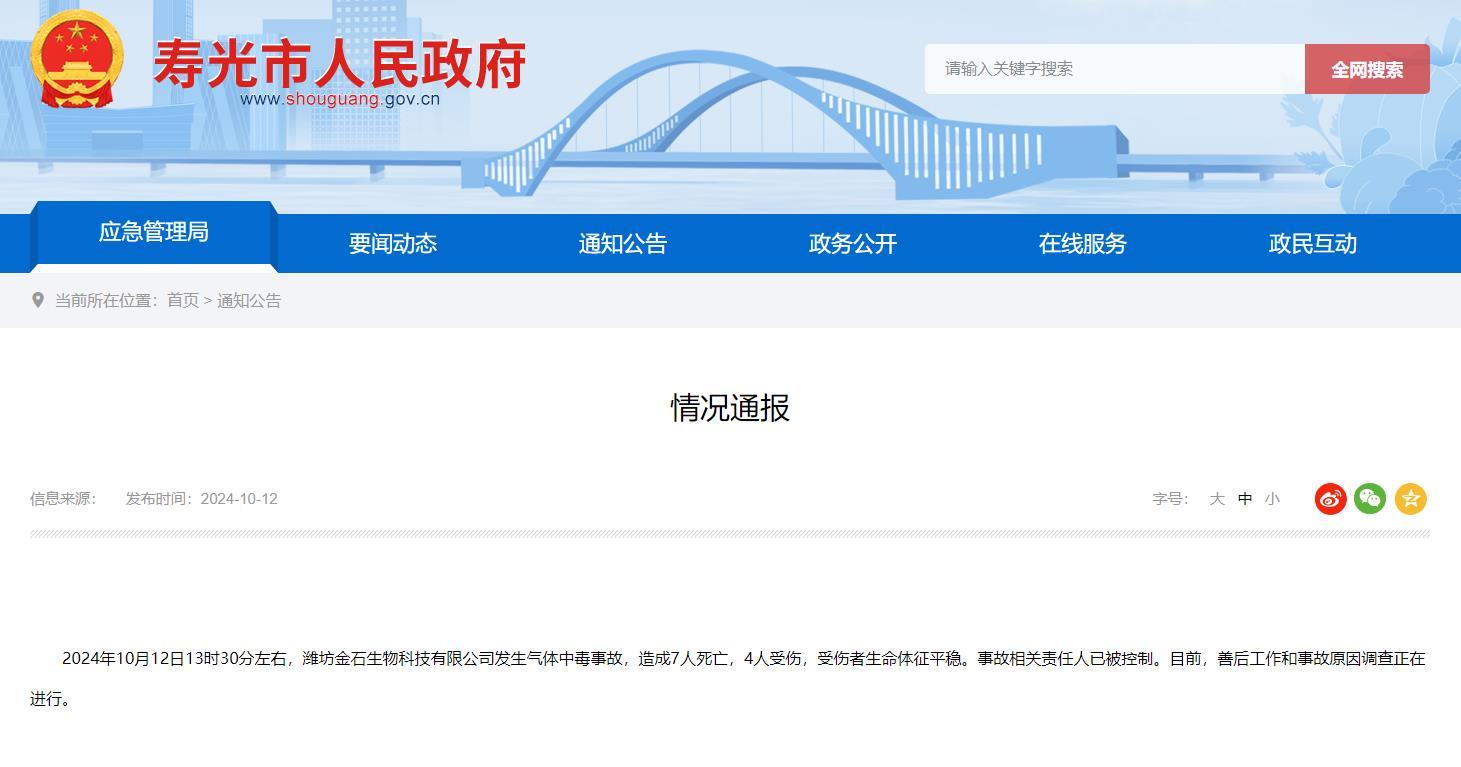This screenshot has width=1461, height=767.
Task: Set font size to 大 (large)
Action: click(1217, 498)
